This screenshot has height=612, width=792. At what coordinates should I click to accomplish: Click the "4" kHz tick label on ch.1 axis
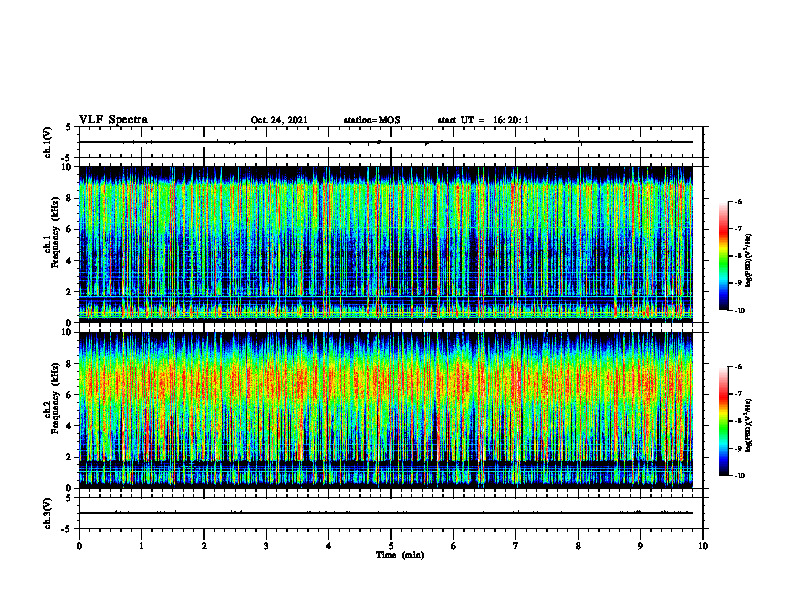tap(70, 261)
